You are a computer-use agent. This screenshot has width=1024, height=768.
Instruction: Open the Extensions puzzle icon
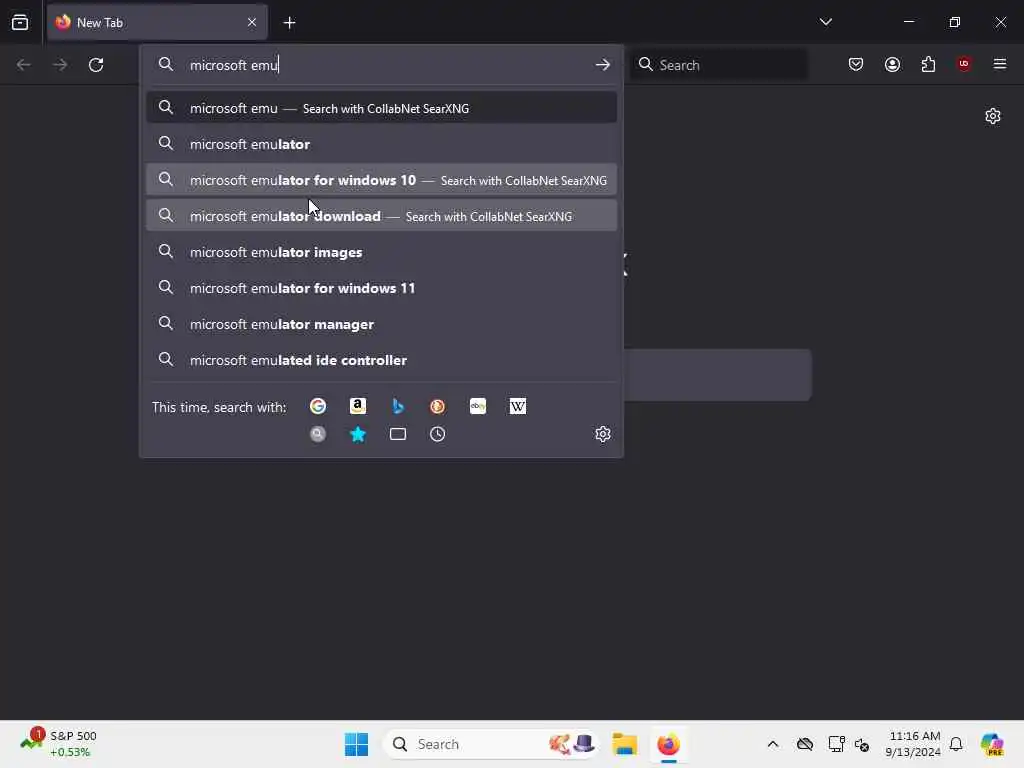point(928,64)
